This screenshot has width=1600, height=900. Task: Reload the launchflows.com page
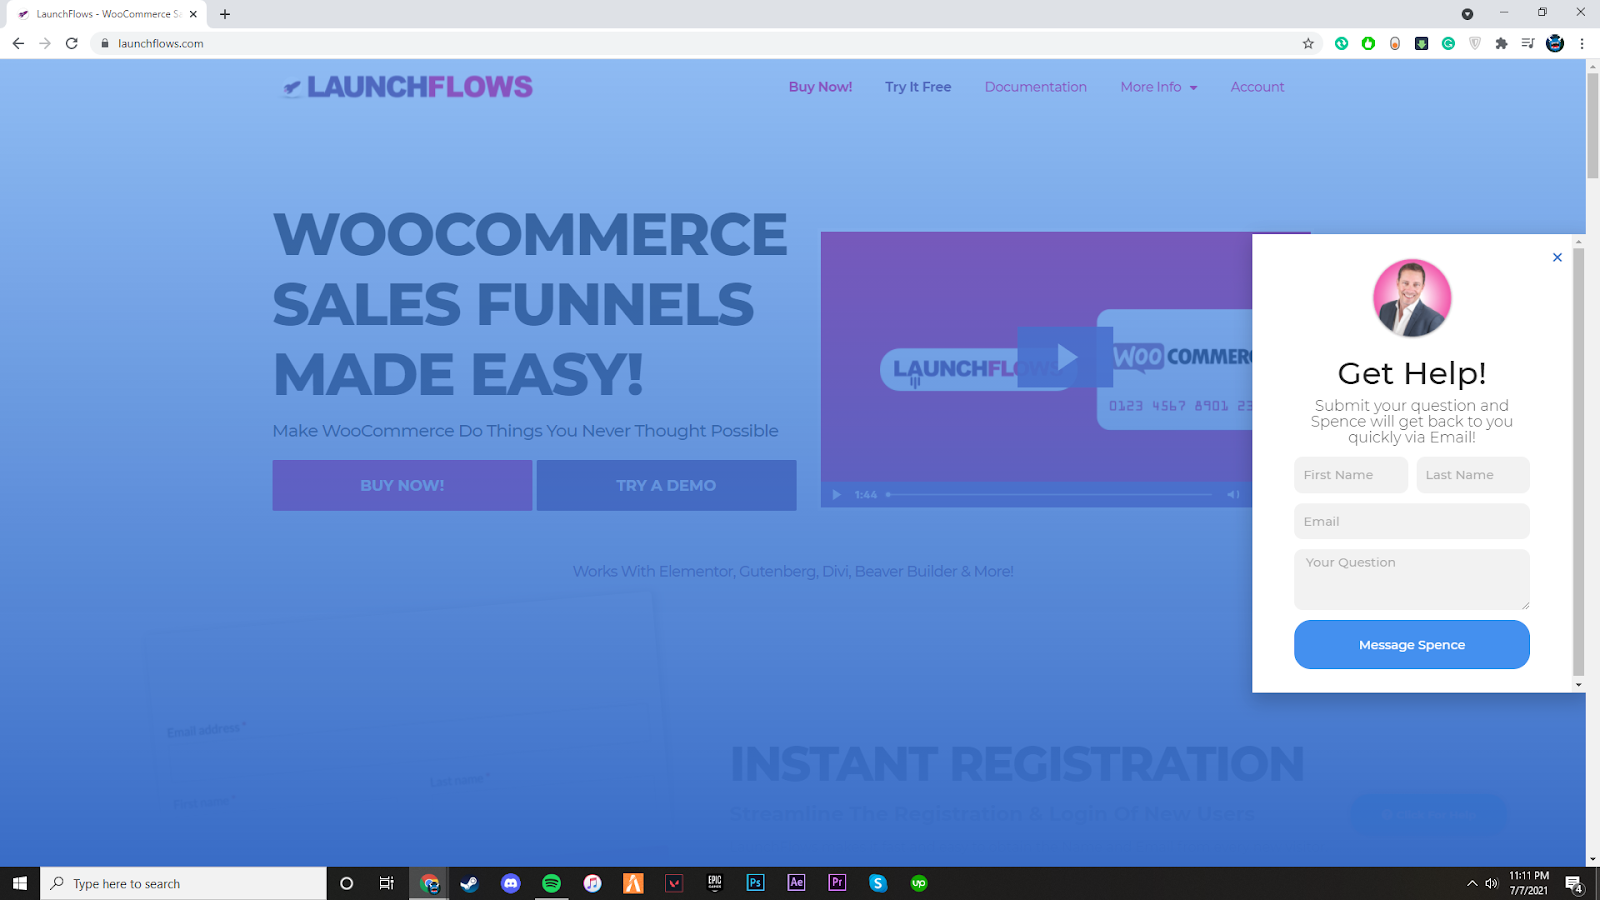click(72, 43)
